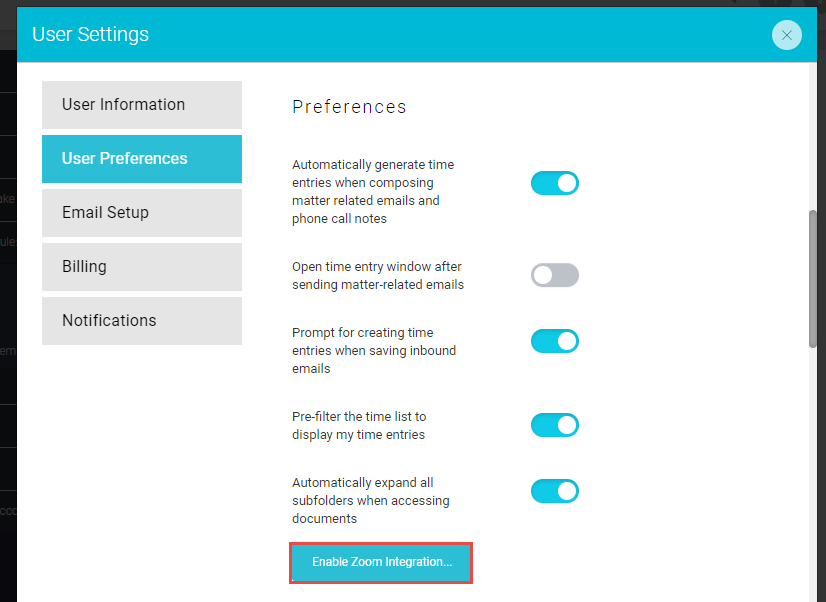Click 'Prompt for creating time entries' label
Screen dimensions: 826x602
[374, 350]
